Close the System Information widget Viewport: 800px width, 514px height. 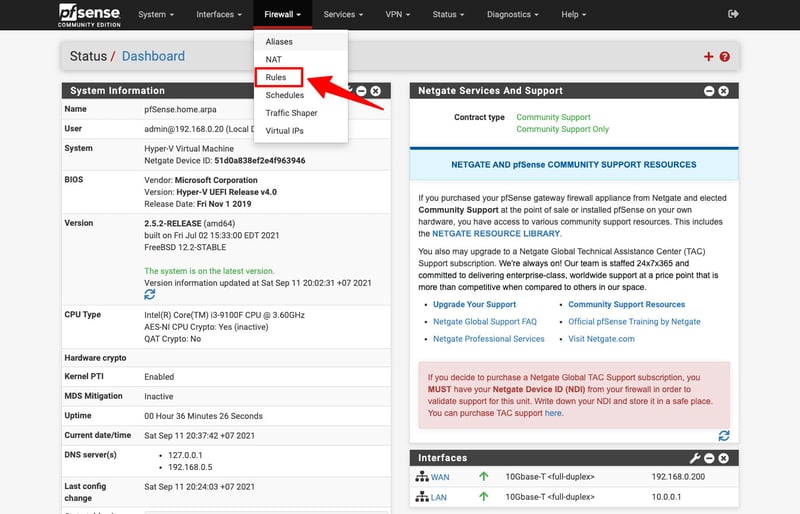(x=376, y=91)
